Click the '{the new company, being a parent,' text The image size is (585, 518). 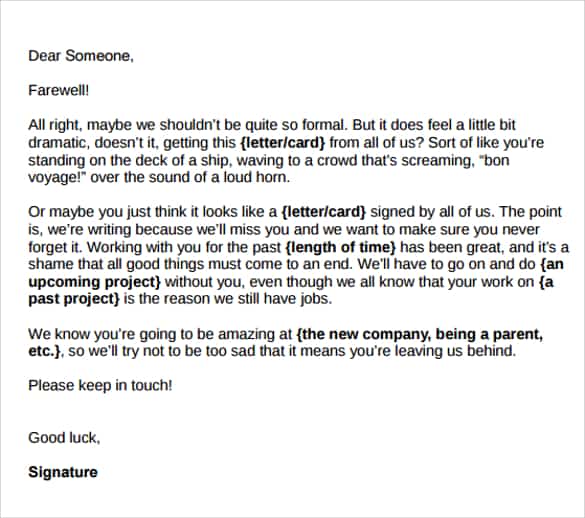420,334
